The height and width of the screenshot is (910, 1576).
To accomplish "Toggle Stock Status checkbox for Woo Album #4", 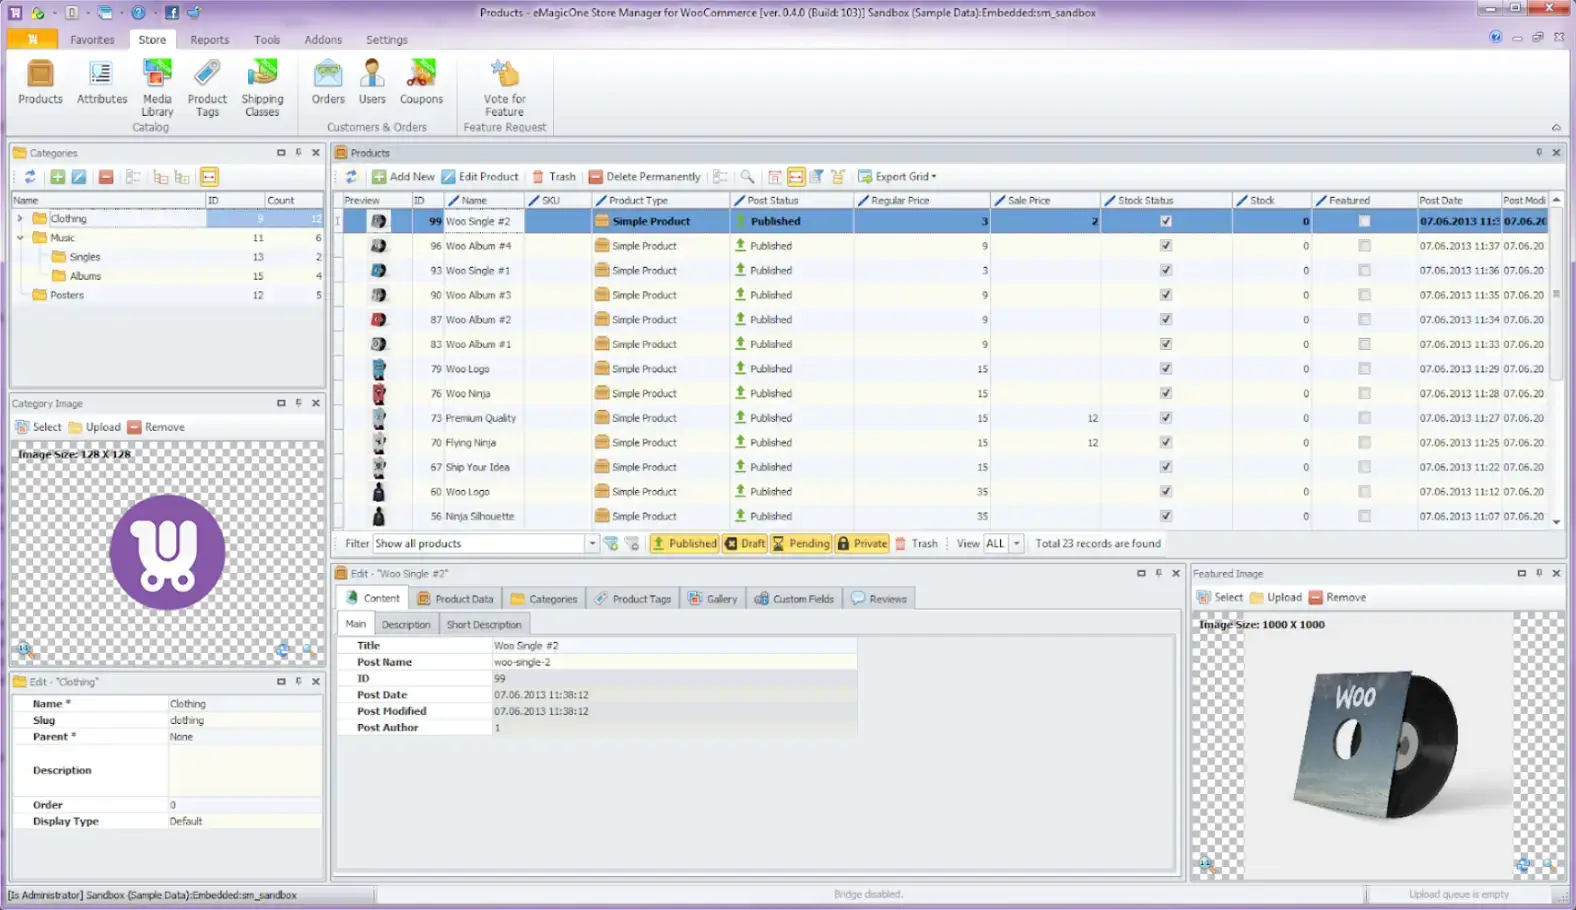I will click(1165, 246).
